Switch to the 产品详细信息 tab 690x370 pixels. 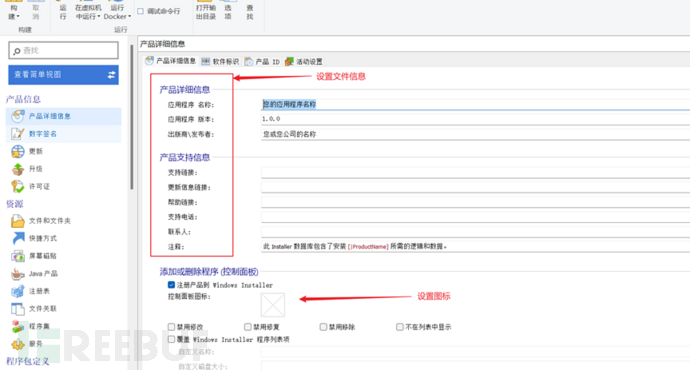click(170, 61)
